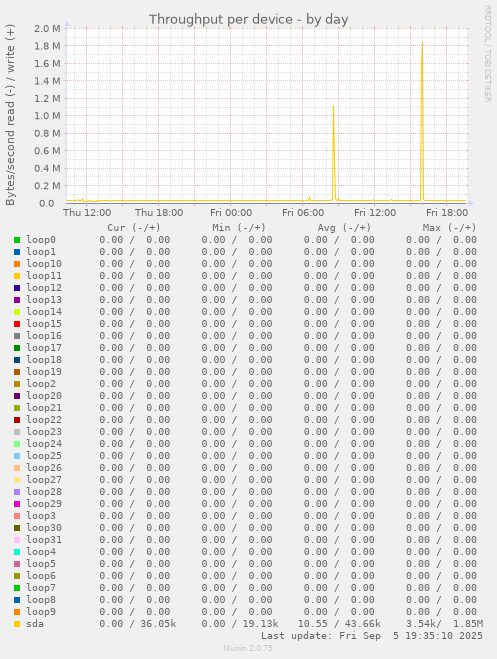
Task: Select the 'loop19' legend label
Action: [44, 372]
